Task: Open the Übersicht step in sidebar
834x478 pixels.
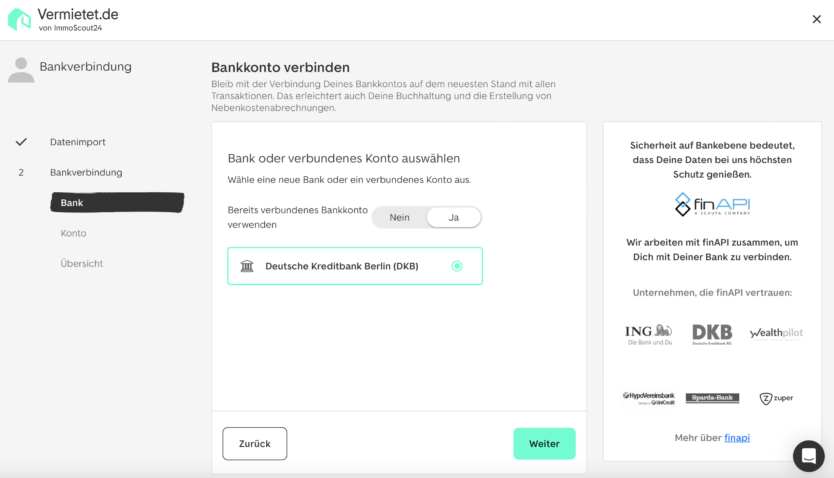Action: (x=81, y=263)
